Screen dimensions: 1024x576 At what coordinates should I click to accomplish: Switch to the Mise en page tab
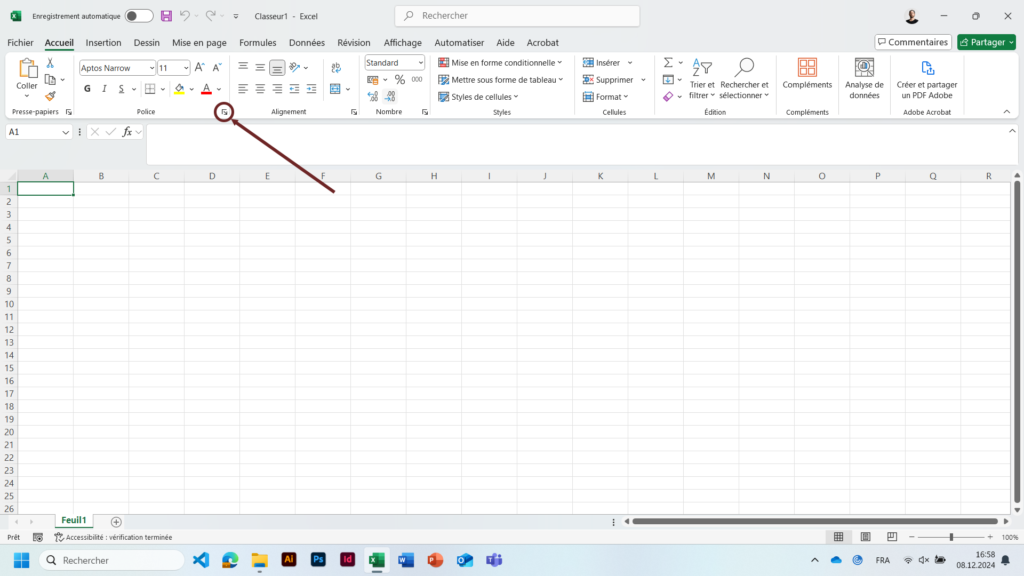(199, 42)
